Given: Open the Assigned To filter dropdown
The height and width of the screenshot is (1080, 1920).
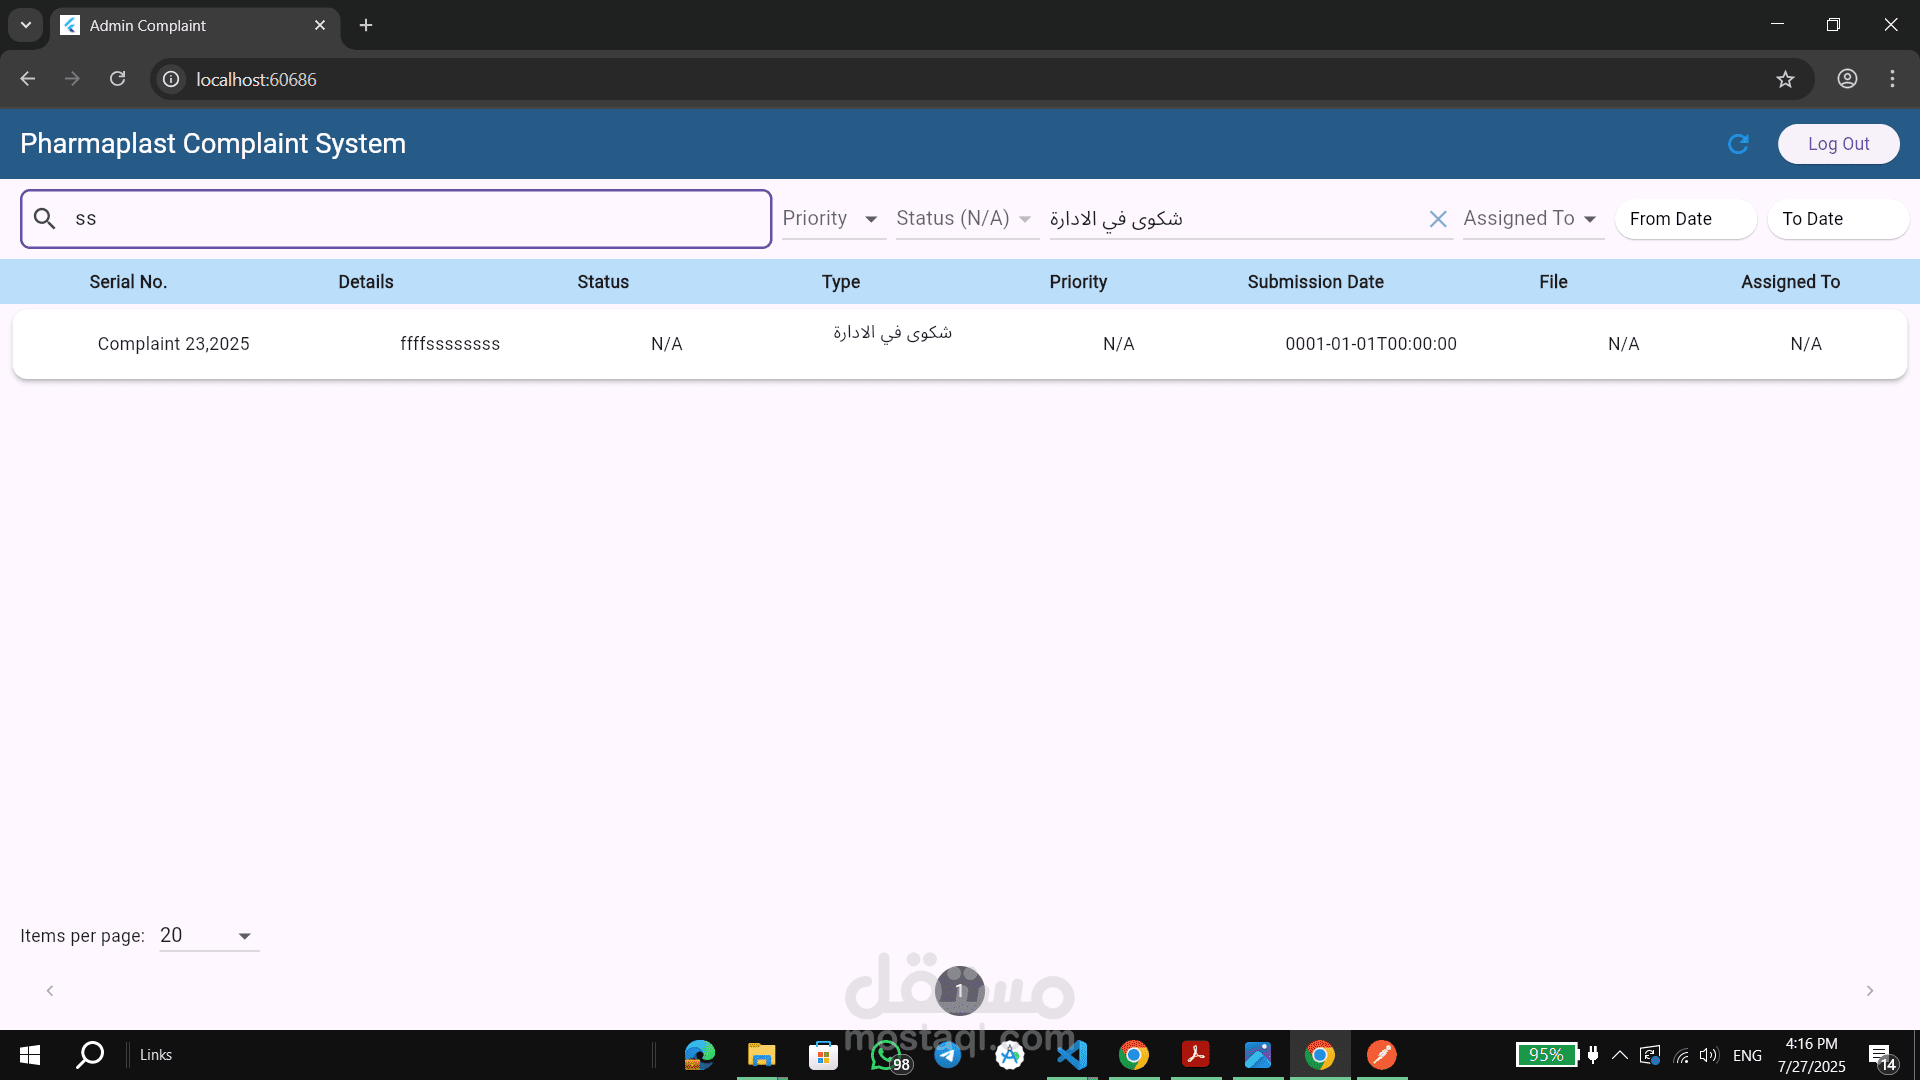Looking at the screenshot, I should (1532, 219).
